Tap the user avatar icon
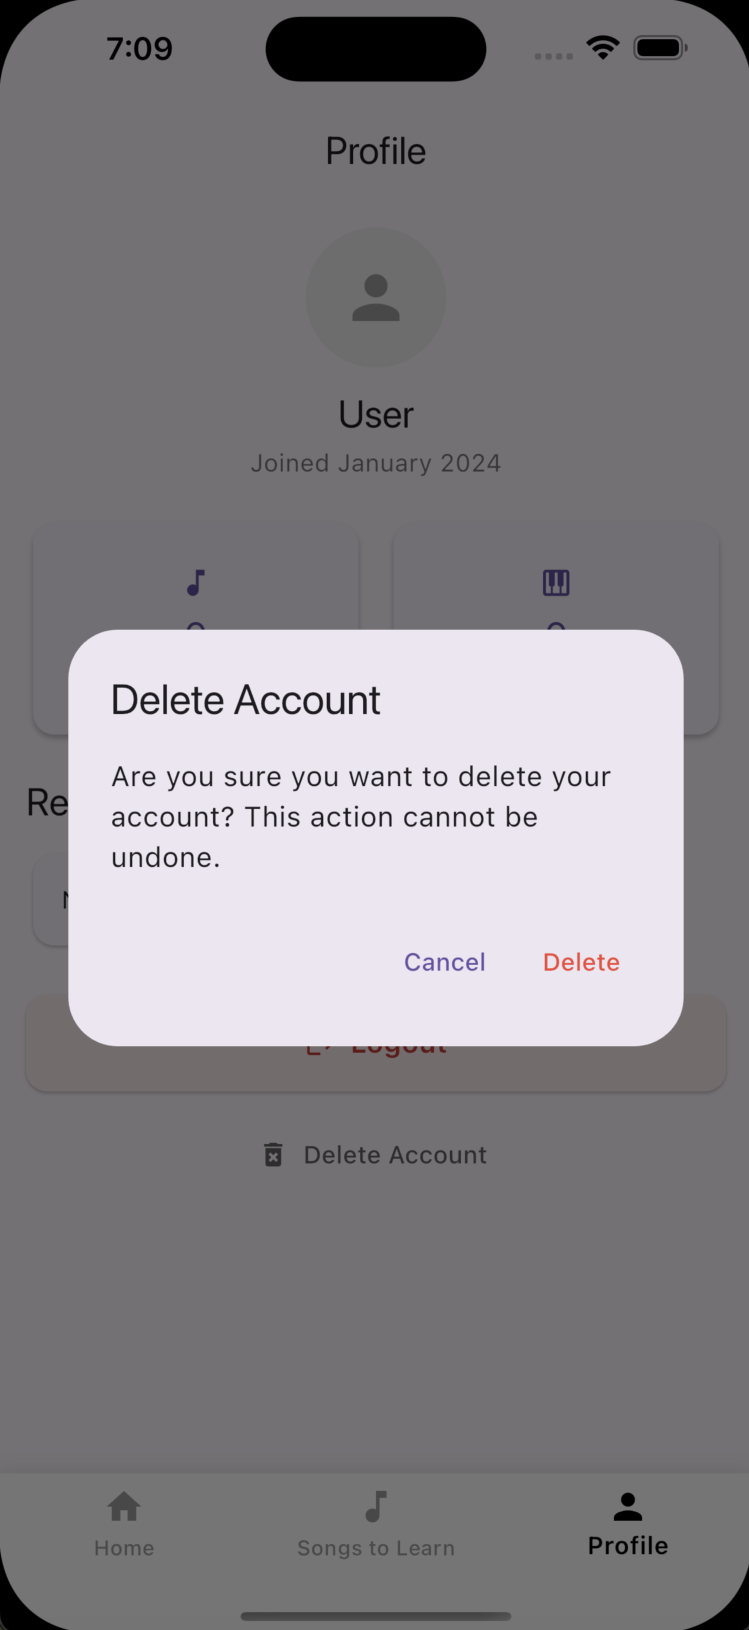Image resolution: width=749 pixels, height=1630 pixels. 376,297
